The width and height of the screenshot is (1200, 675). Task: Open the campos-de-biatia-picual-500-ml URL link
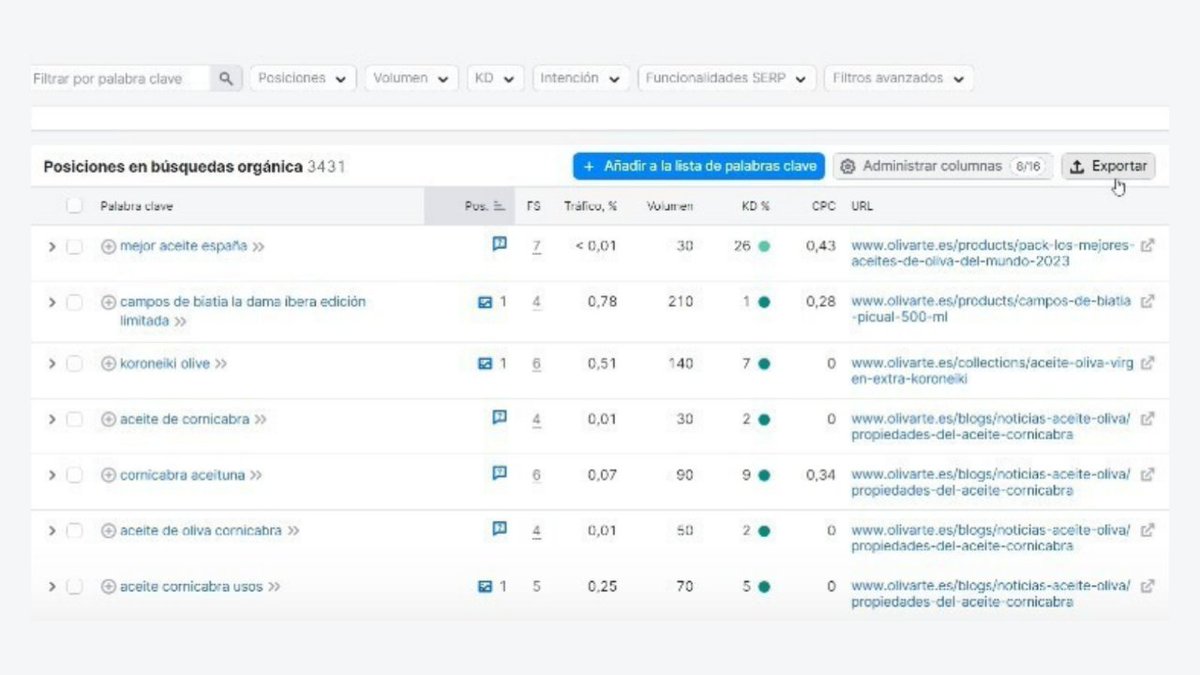[991, 309]
